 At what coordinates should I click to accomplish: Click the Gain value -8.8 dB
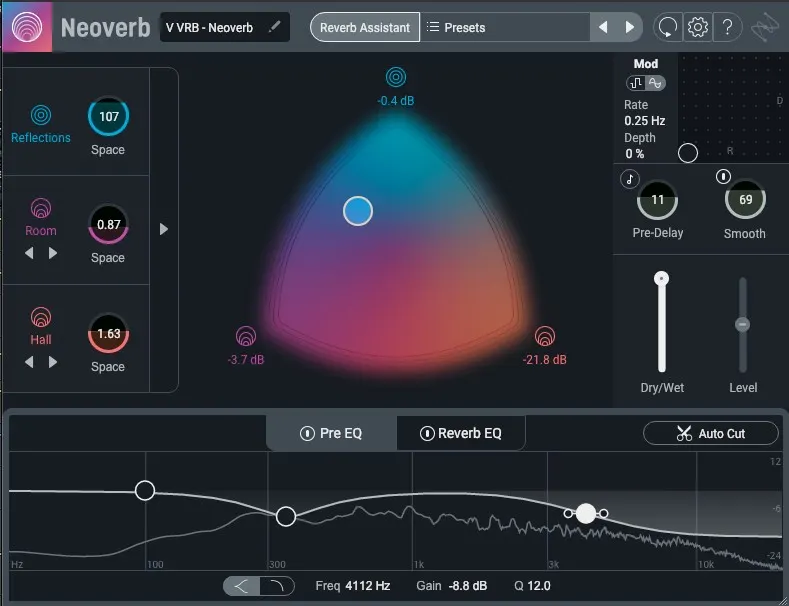point(467,586)
